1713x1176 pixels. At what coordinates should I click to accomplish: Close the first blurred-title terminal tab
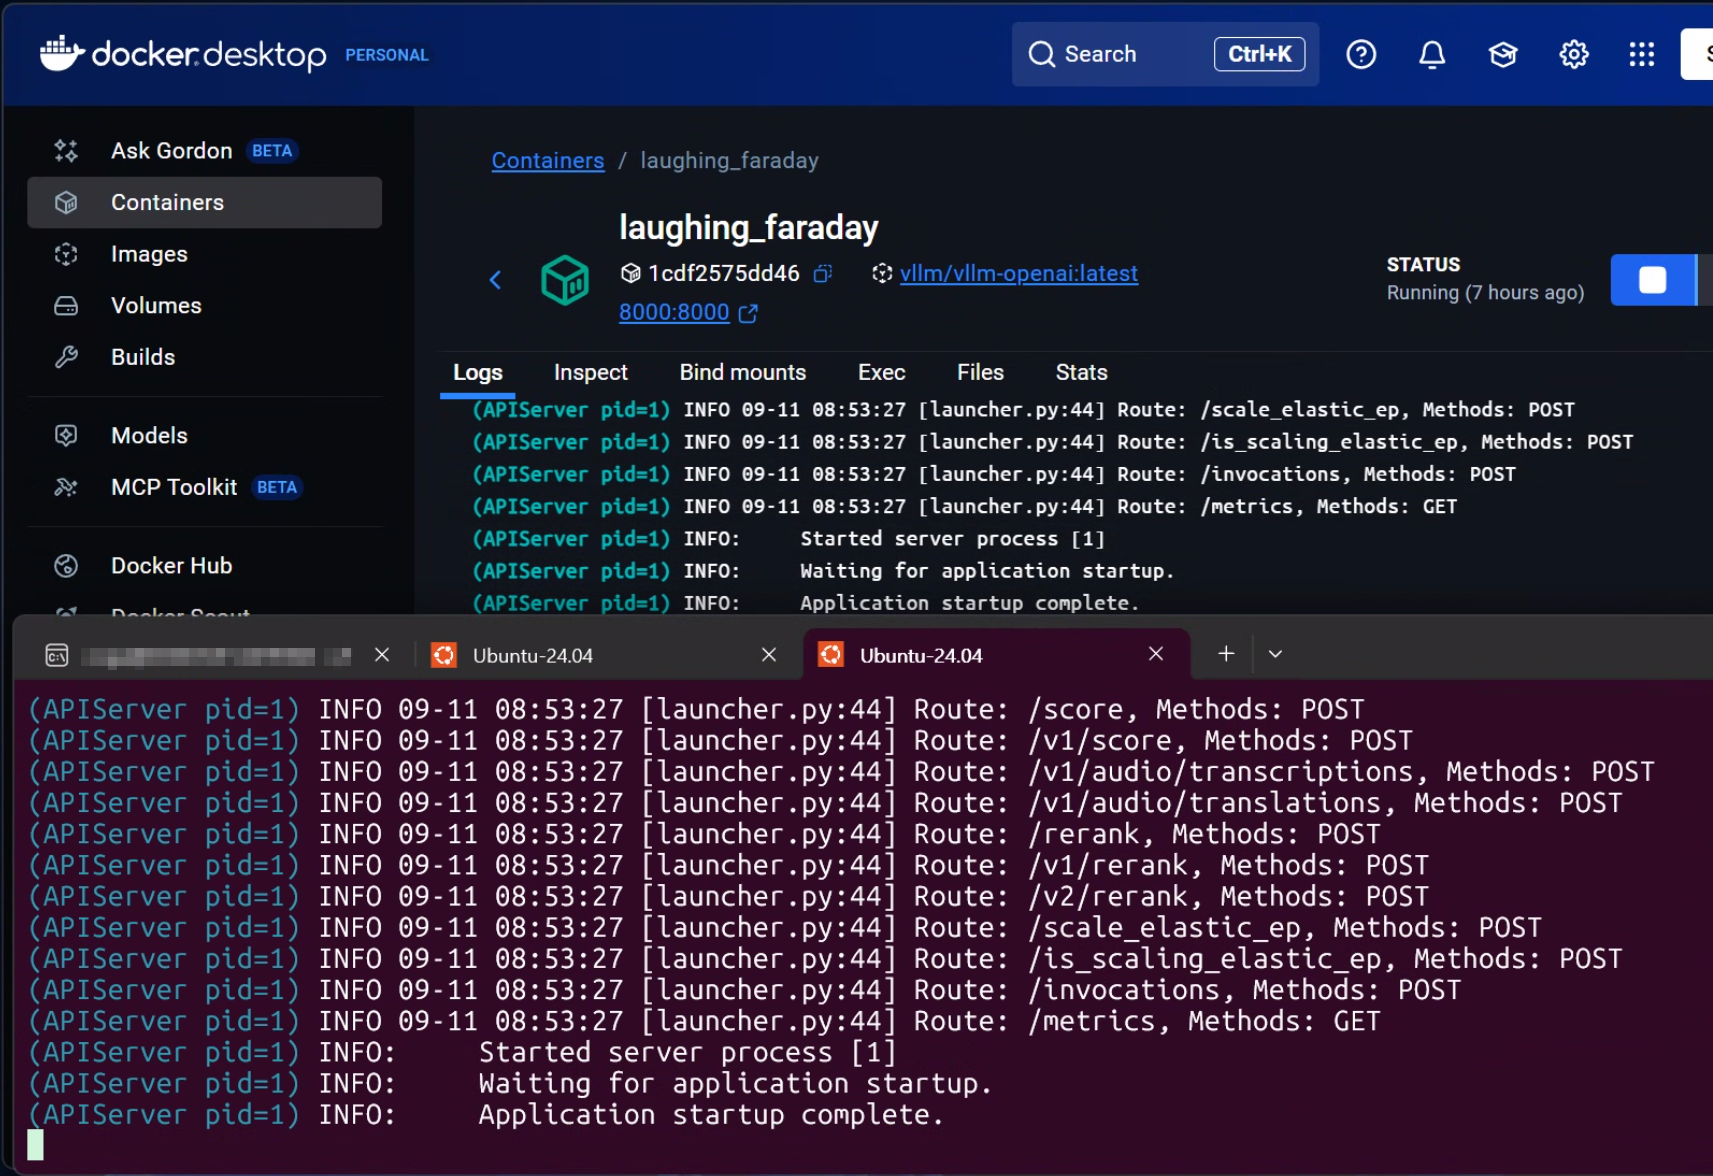(x=382, y=655)
